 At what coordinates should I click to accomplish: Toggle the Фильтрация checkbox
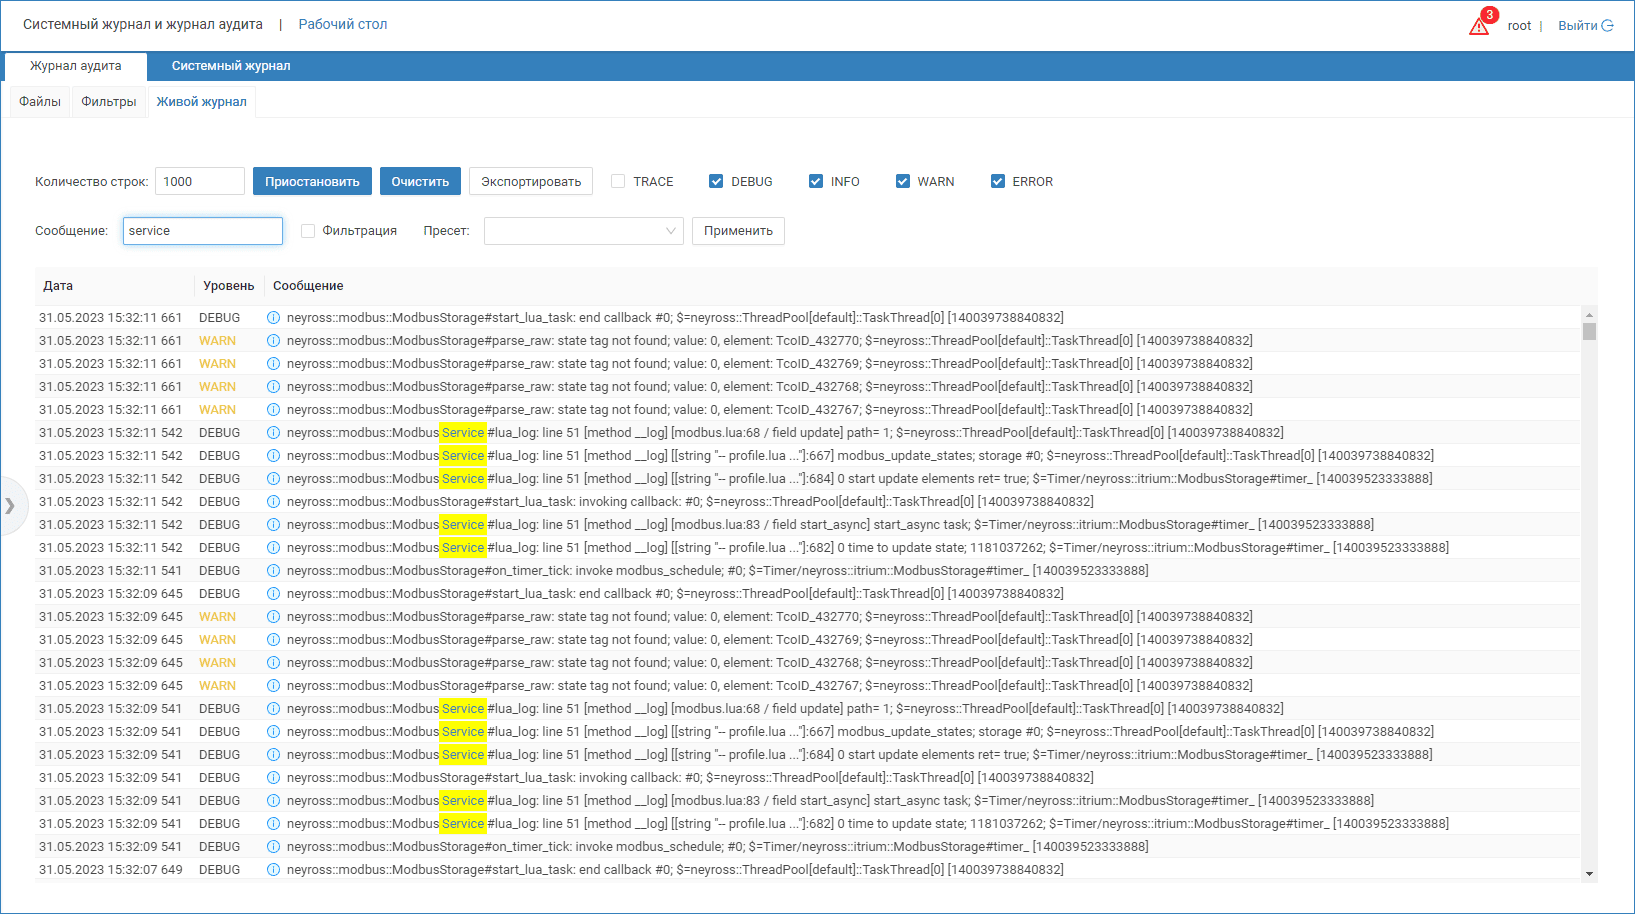pos(308,231)
